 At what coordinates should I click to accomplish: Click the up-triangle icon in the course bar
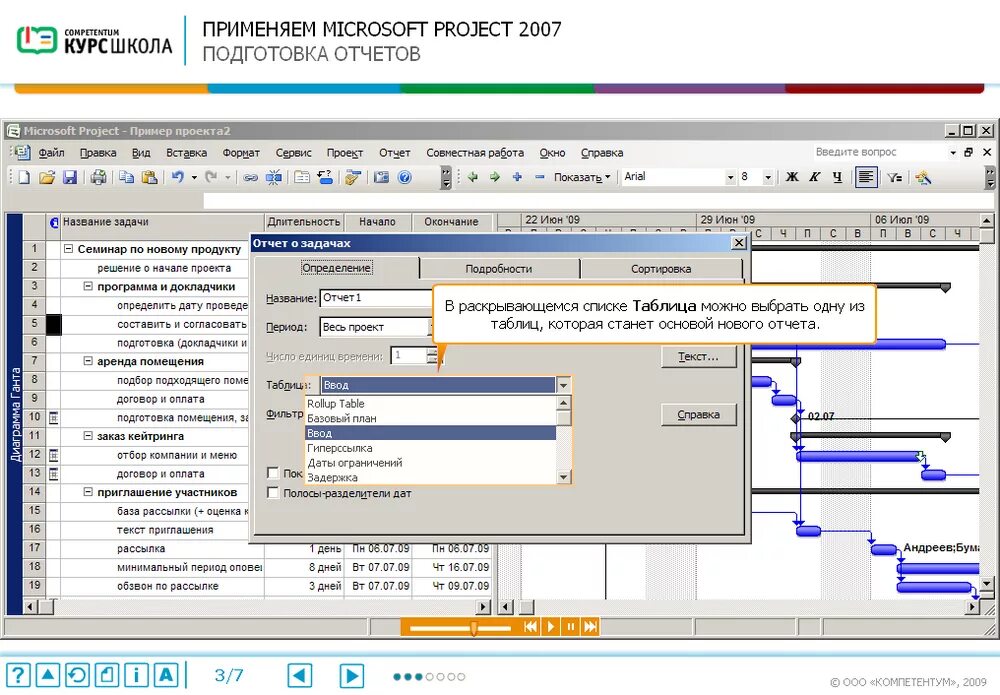tap(48, 675)
